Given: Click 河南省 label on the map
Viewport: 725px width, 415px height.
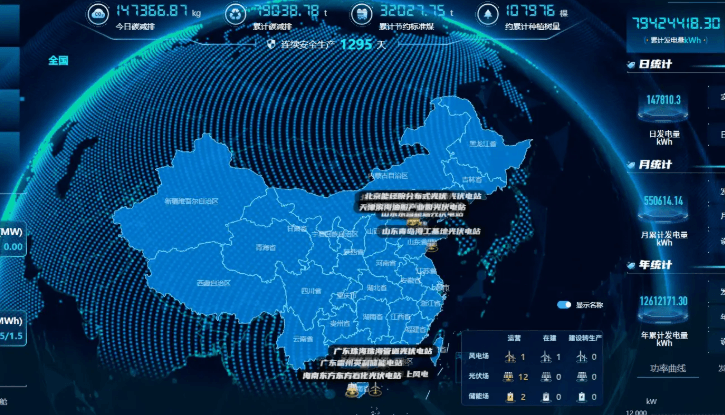Looking at the screenshot, I should point(386,263).
